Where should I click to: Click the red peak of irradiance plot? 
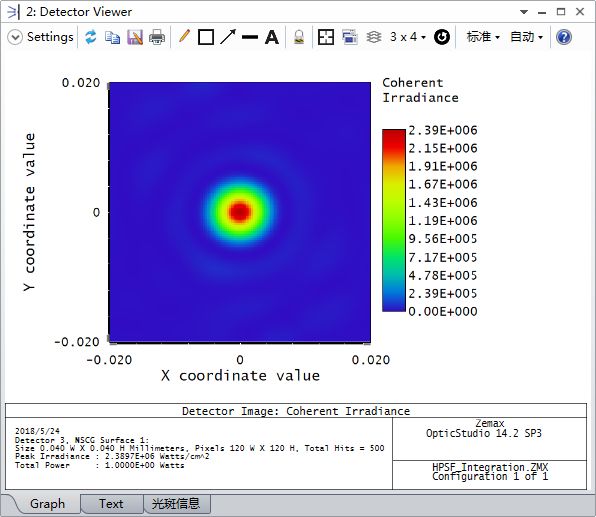[x=239, y=211]
